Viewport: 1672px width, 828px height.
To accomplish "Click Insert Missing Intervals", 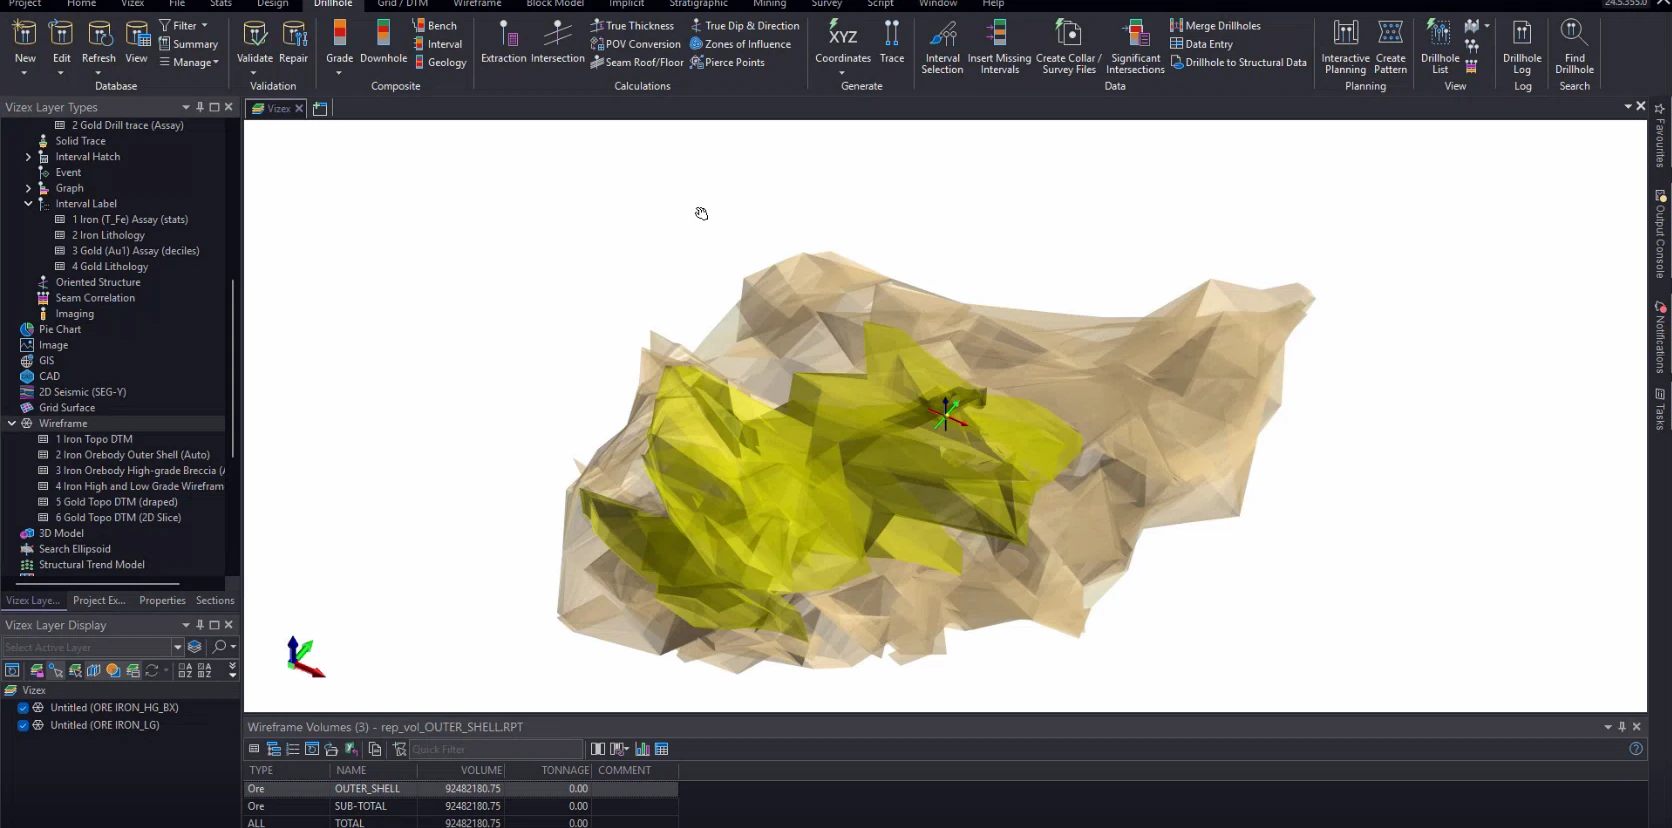I will tap(999, 47).
